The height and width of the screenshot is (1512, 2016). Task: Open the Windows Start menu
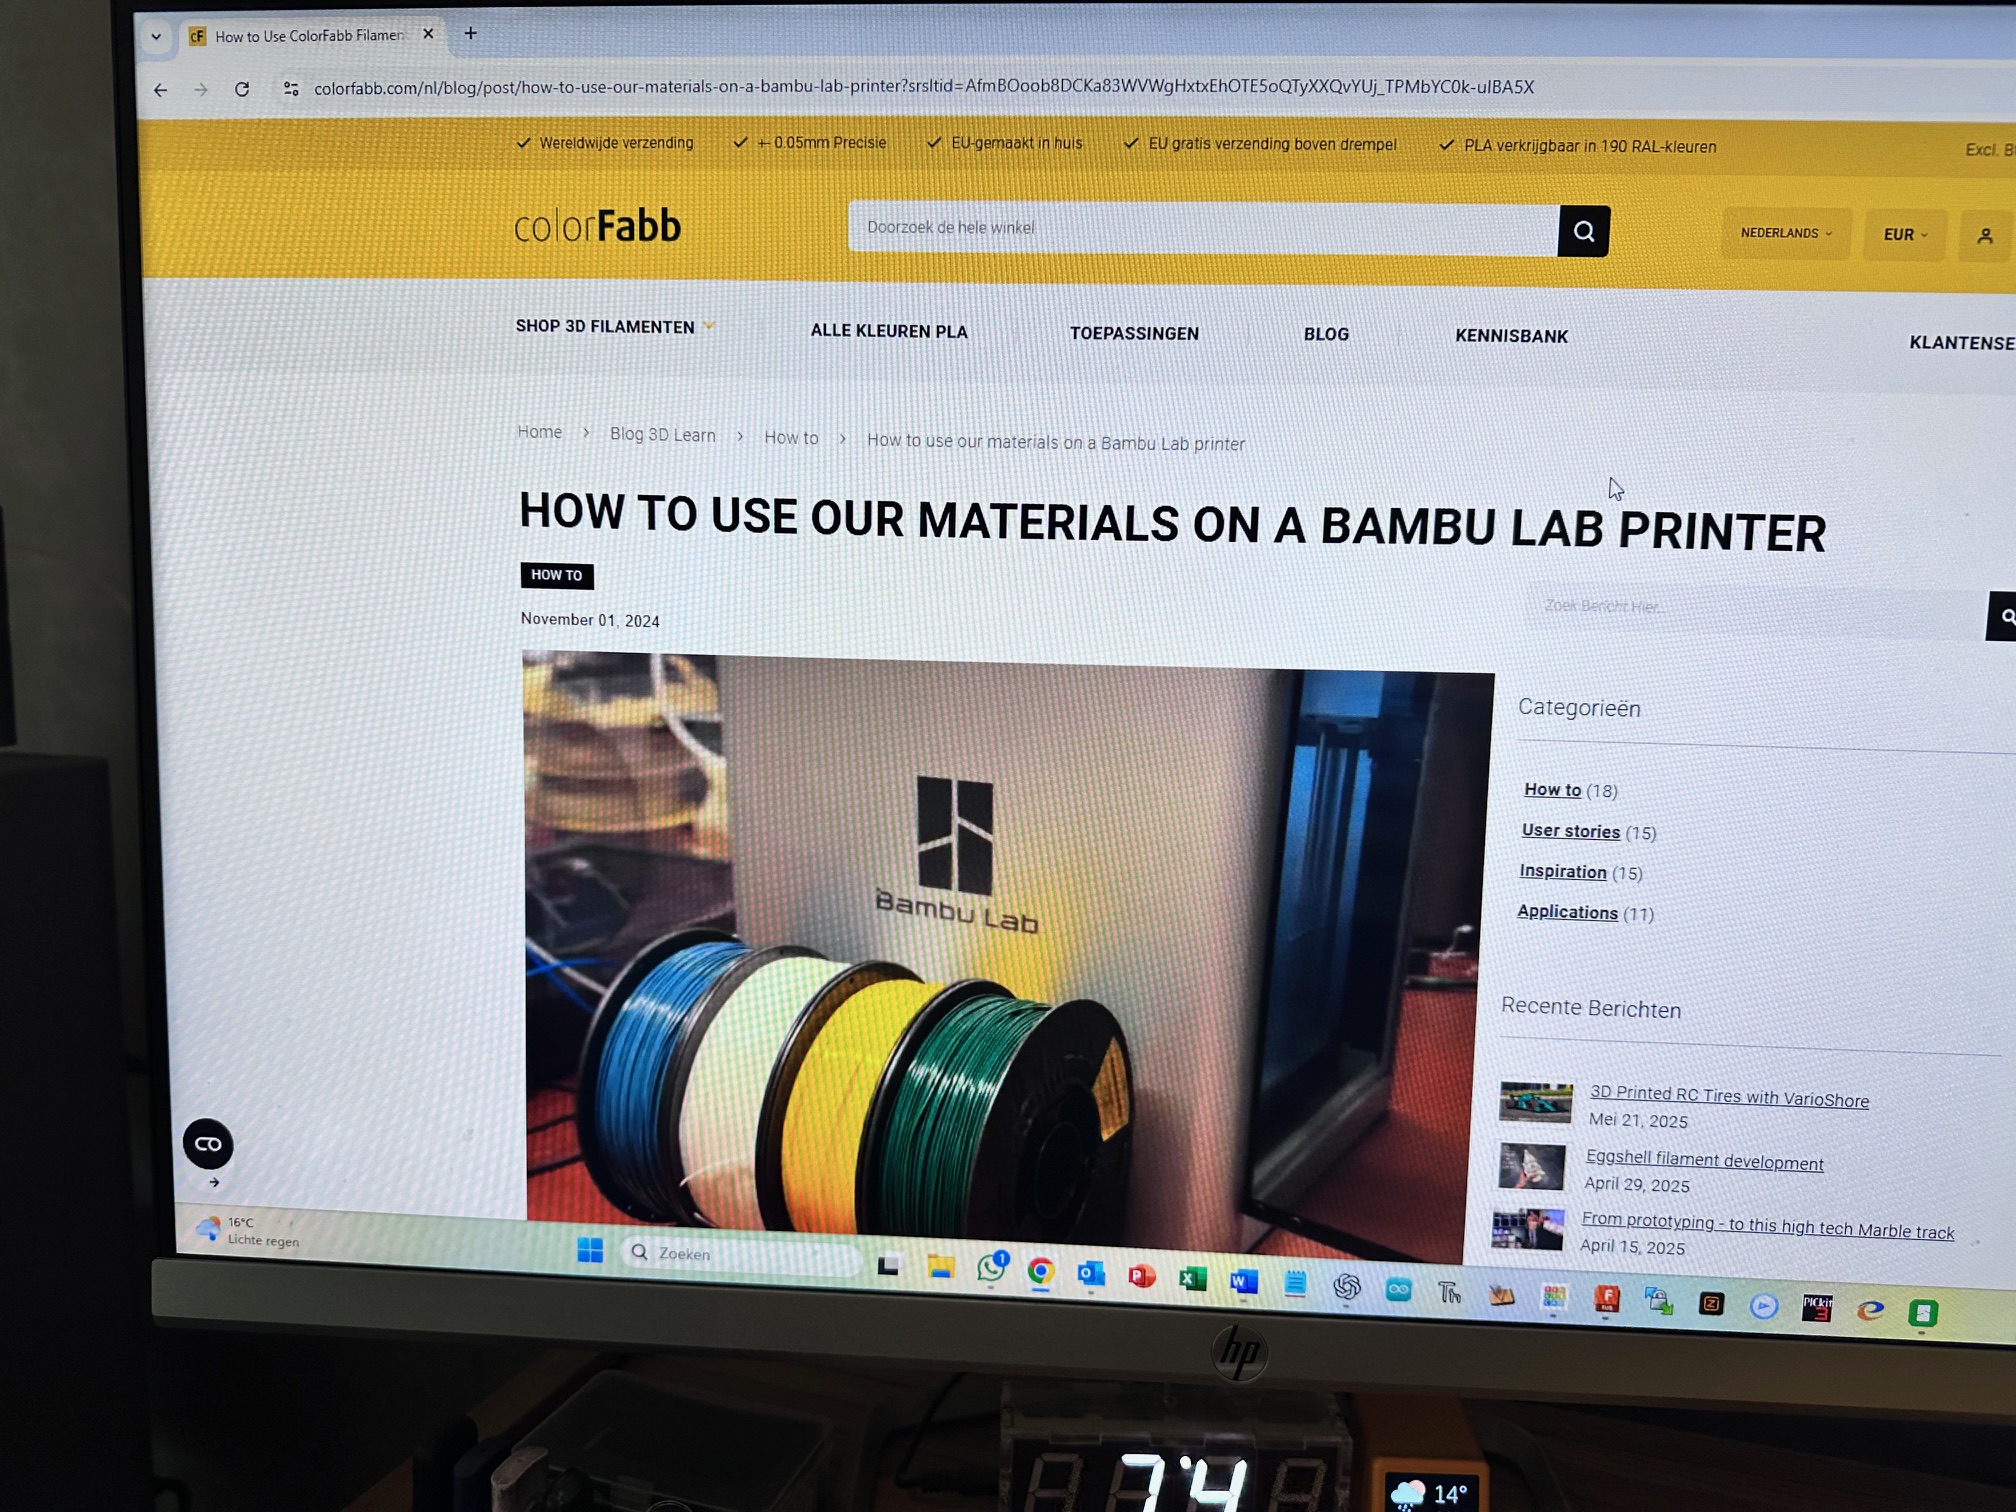pyautogui.click(x=590, y=1250)
